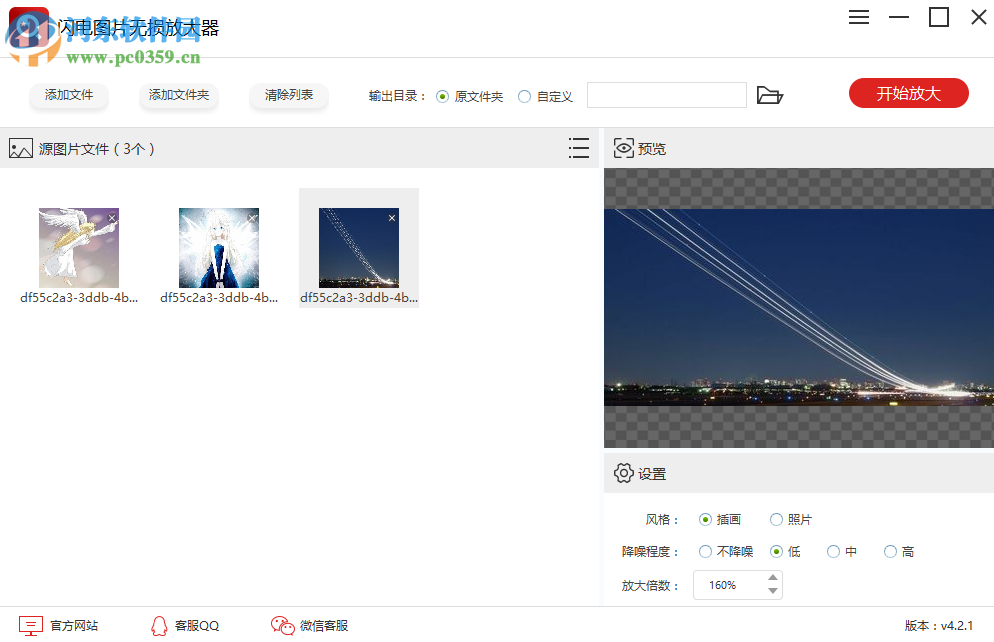Open the output folder browse icon

point(769,94)
